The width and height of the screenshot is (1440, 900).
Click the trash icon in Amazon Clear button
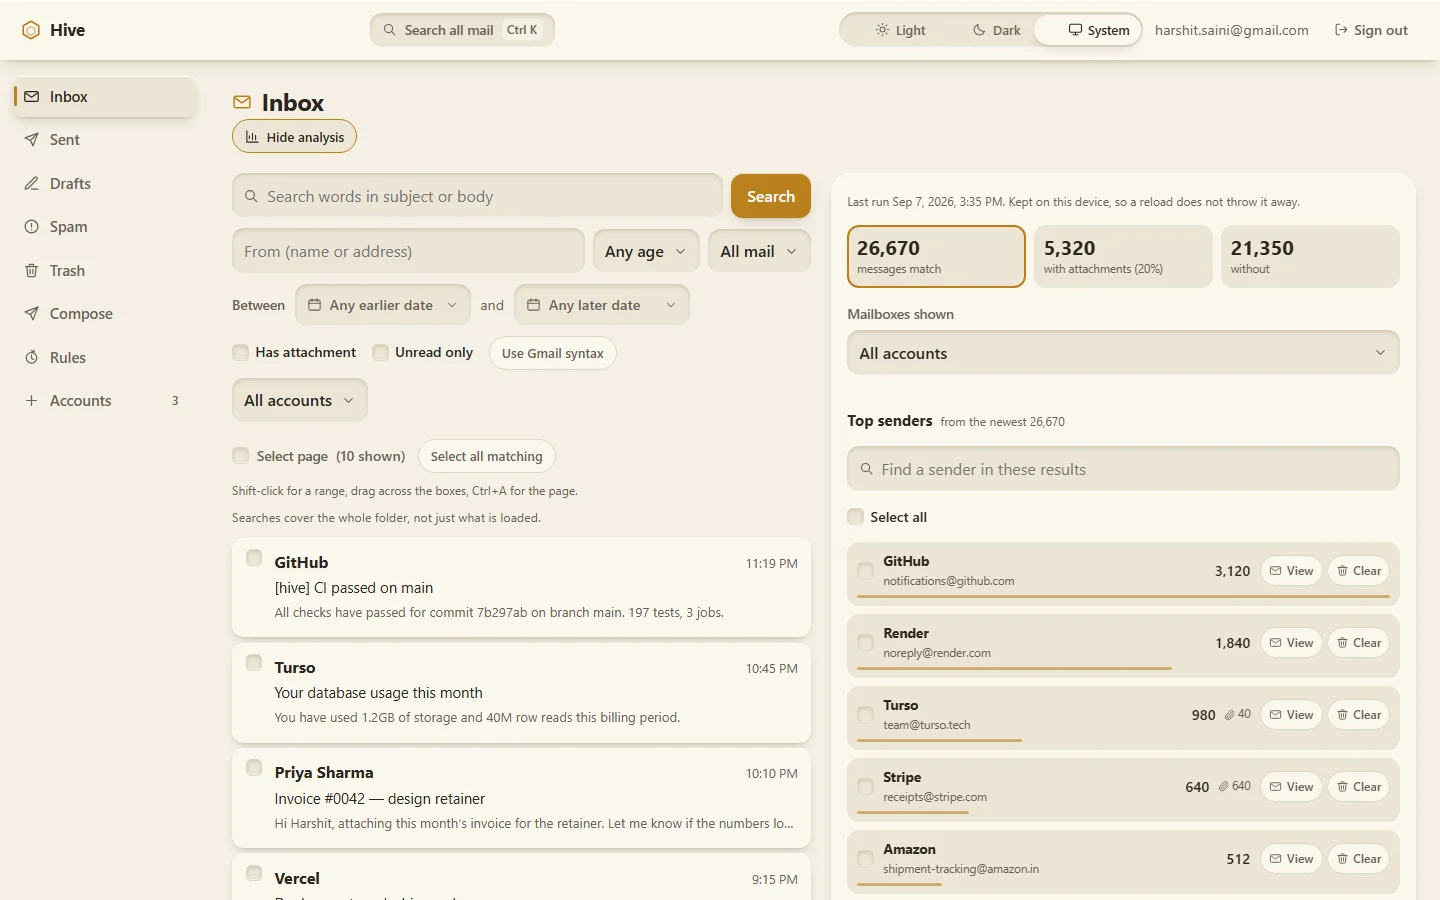(1342, 859)
